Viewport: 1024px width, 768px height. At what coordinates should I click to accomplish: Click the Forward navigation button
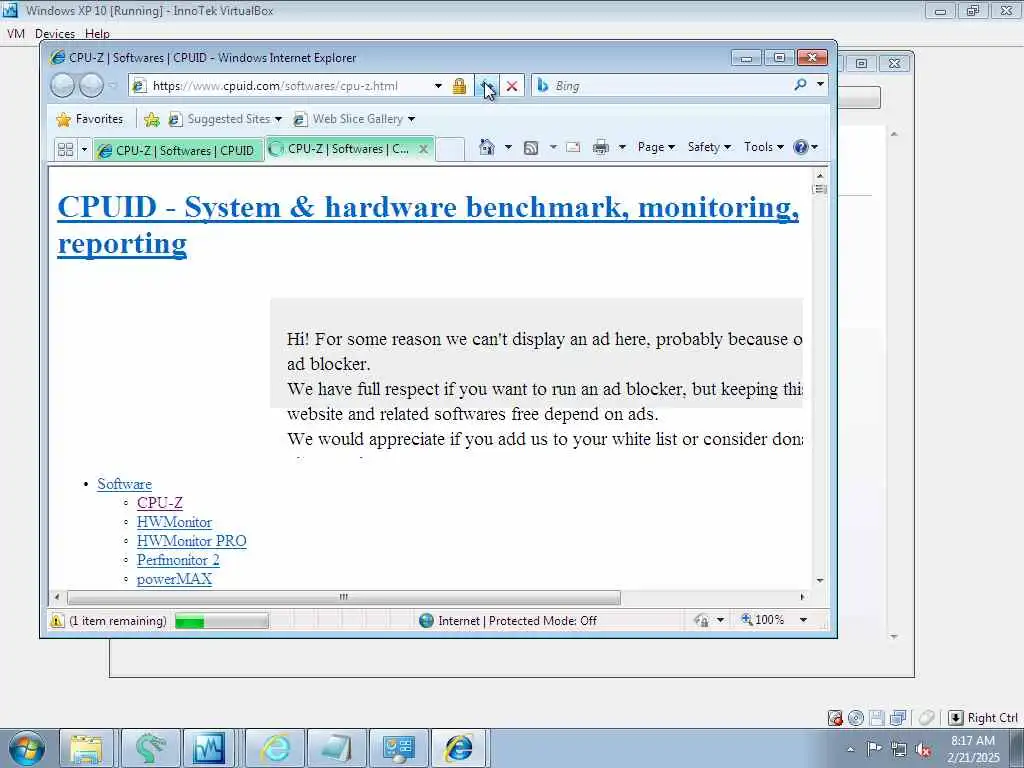pos(91,86)
